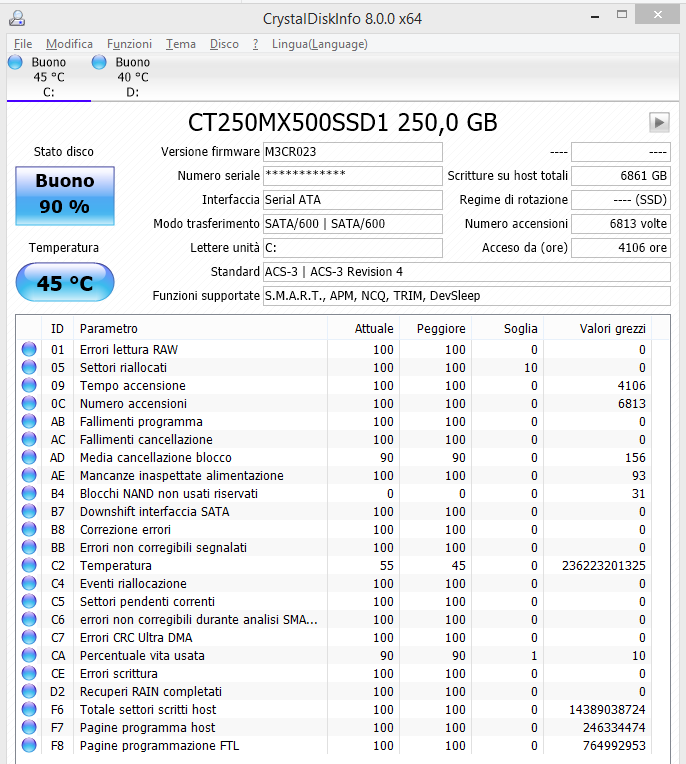Click raw value 764992953

[x=614, y=746]
